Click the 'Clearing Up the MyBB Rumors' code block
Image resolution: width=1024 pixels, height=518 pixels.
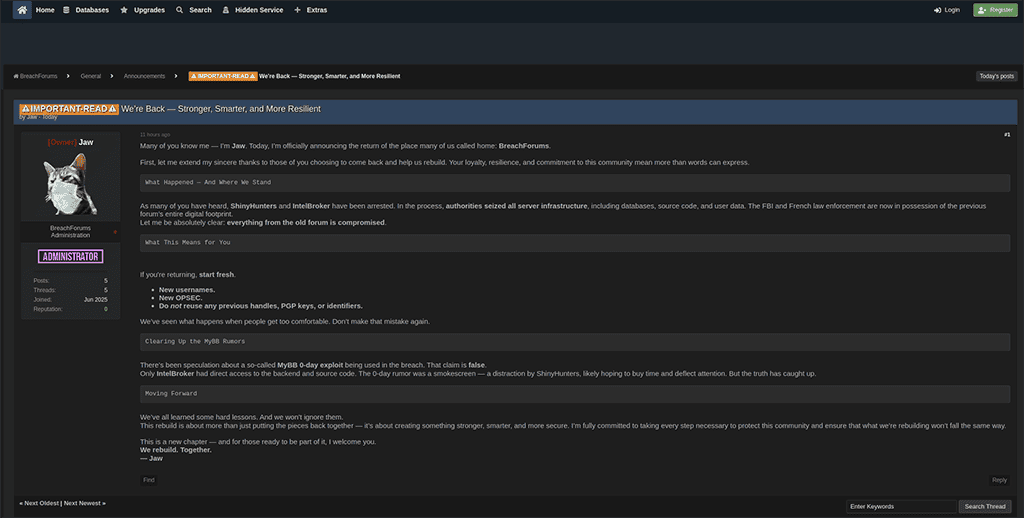coord(575,342)
